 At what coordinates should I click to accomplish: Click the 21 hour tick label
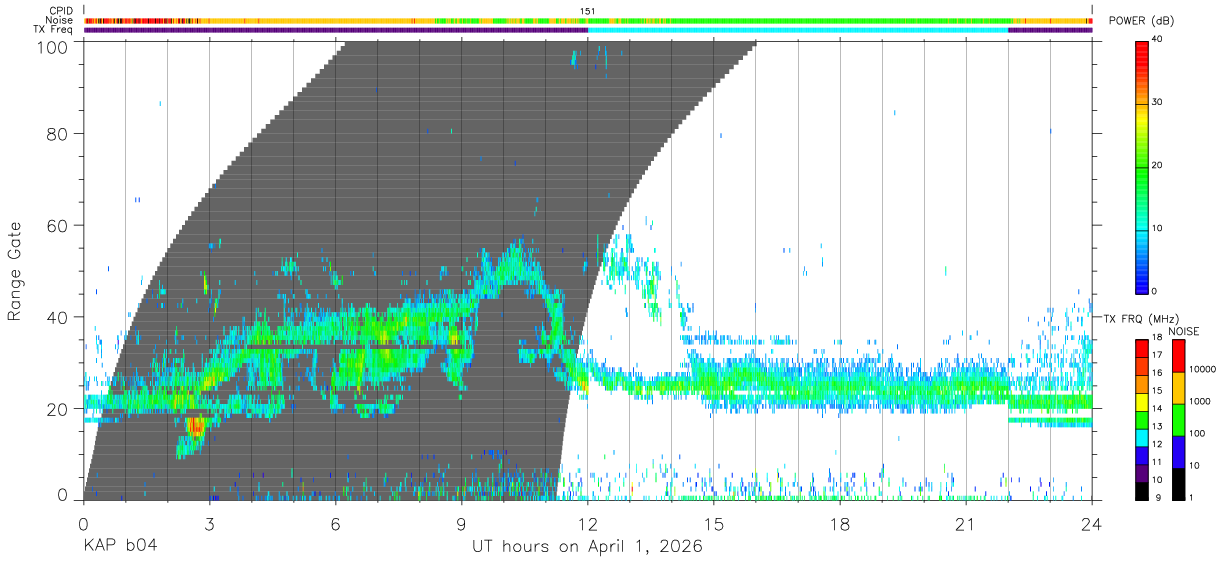(966, 523)
